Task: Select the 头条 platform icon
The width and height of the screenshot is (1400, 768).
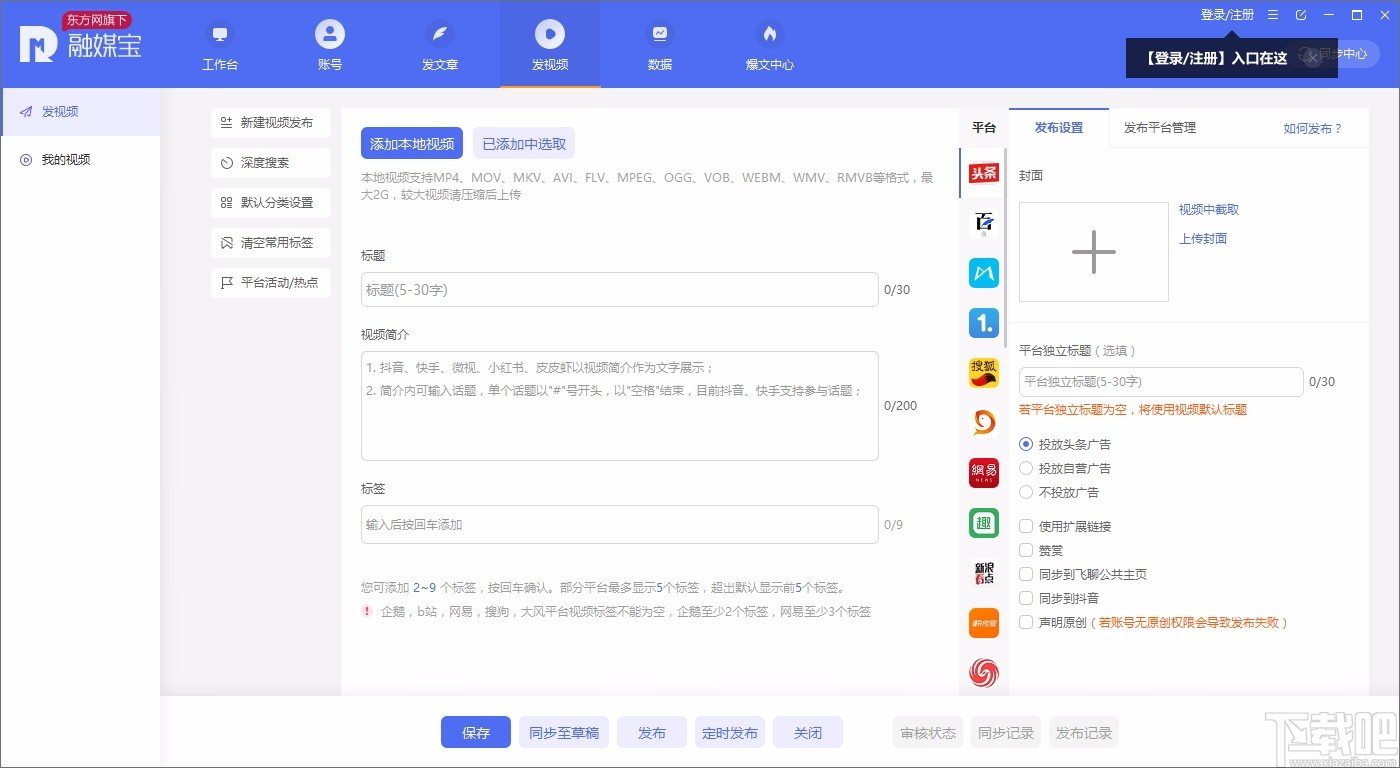Action: (x=983, y=173)
